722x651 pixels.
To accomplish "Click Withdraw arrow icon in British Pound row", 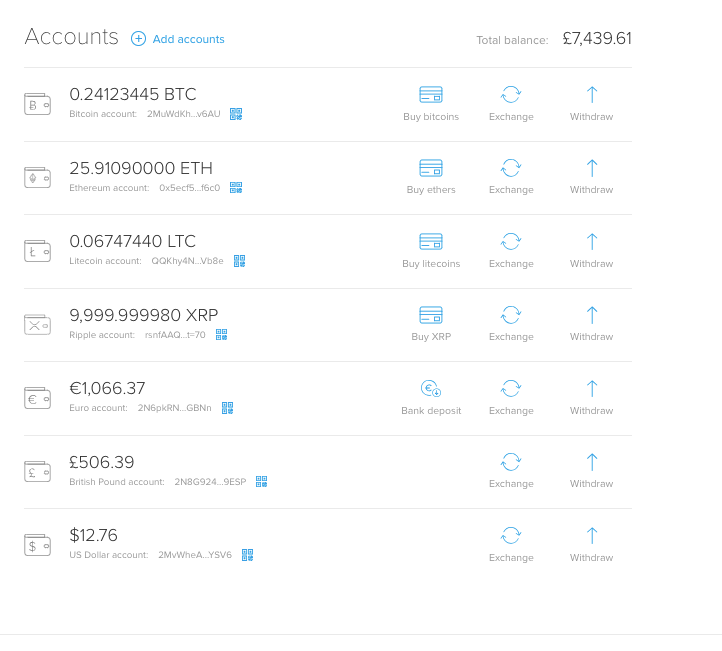I will [x=592, y=462].
